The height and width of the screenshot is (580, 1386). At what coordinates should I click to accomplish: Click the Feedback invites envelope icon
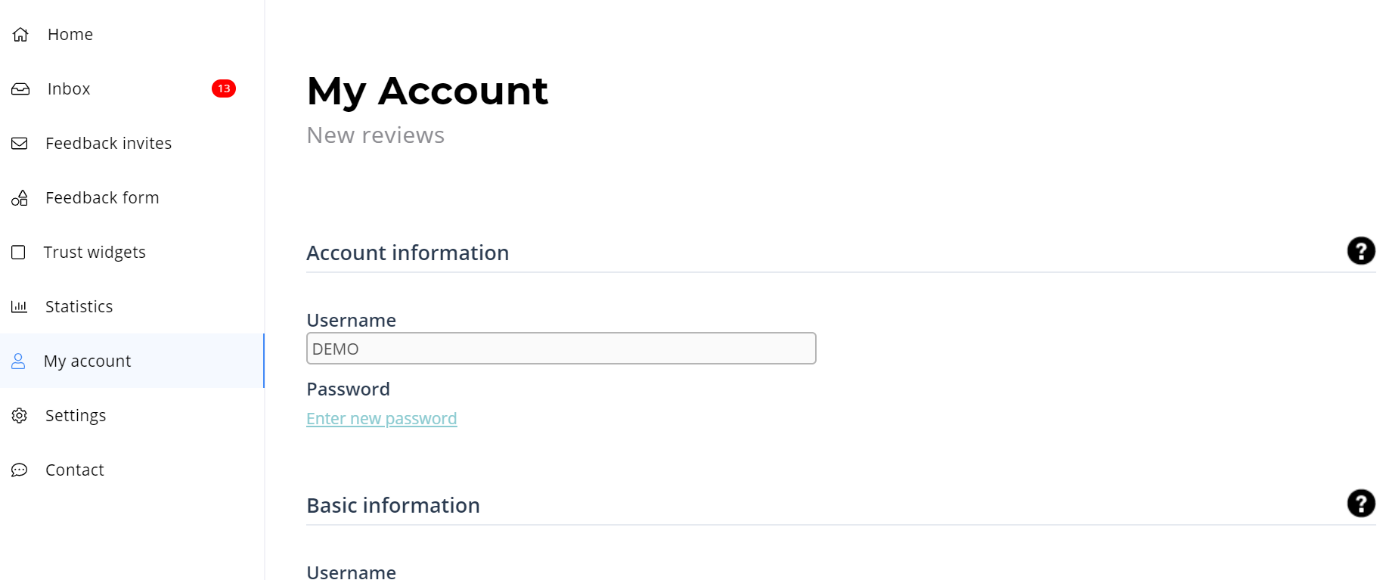(x=19, y=144)
